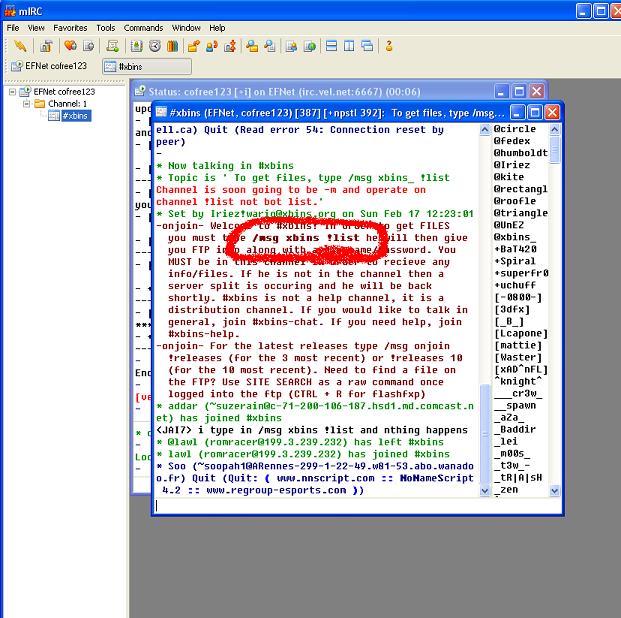Image resolution: width=621 pixels, height=618 pixels.
Task: Open the Tools menu
Action: [x=106, y=28]
